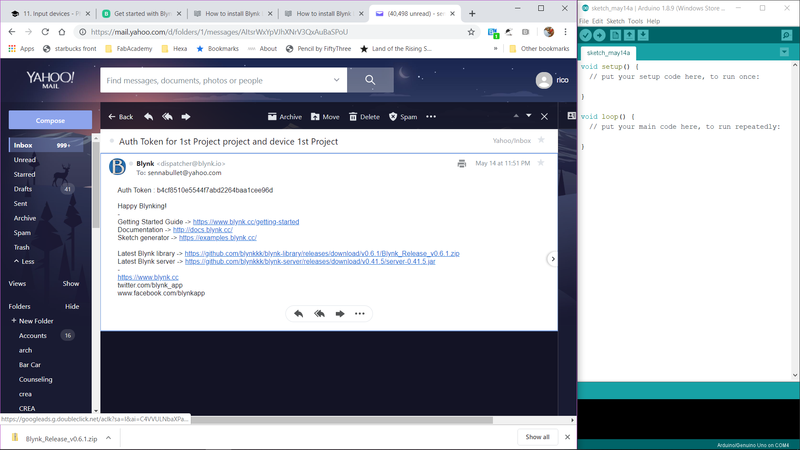
Task: Mark the email as Spam
Action: [403, 117]
